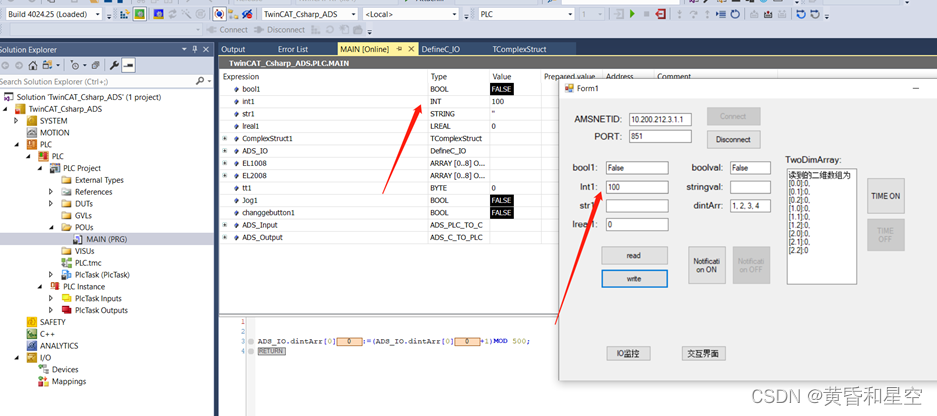Click the AMSNETID input field in Form1

[x=660, y=120]
